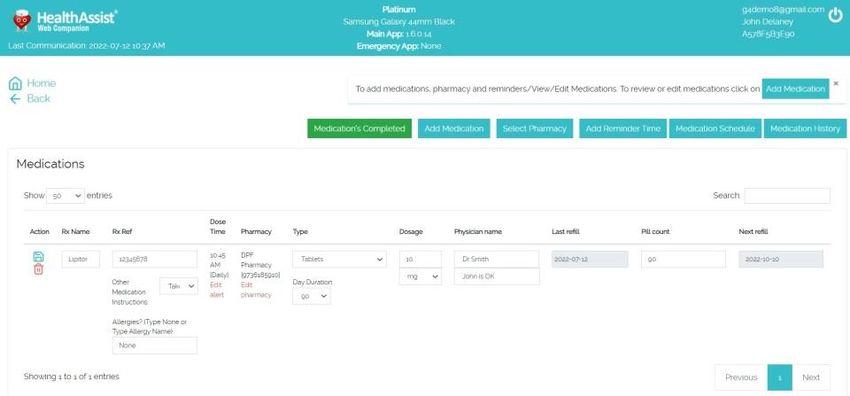
Task: Open the Home link
Action: point(41,83)
